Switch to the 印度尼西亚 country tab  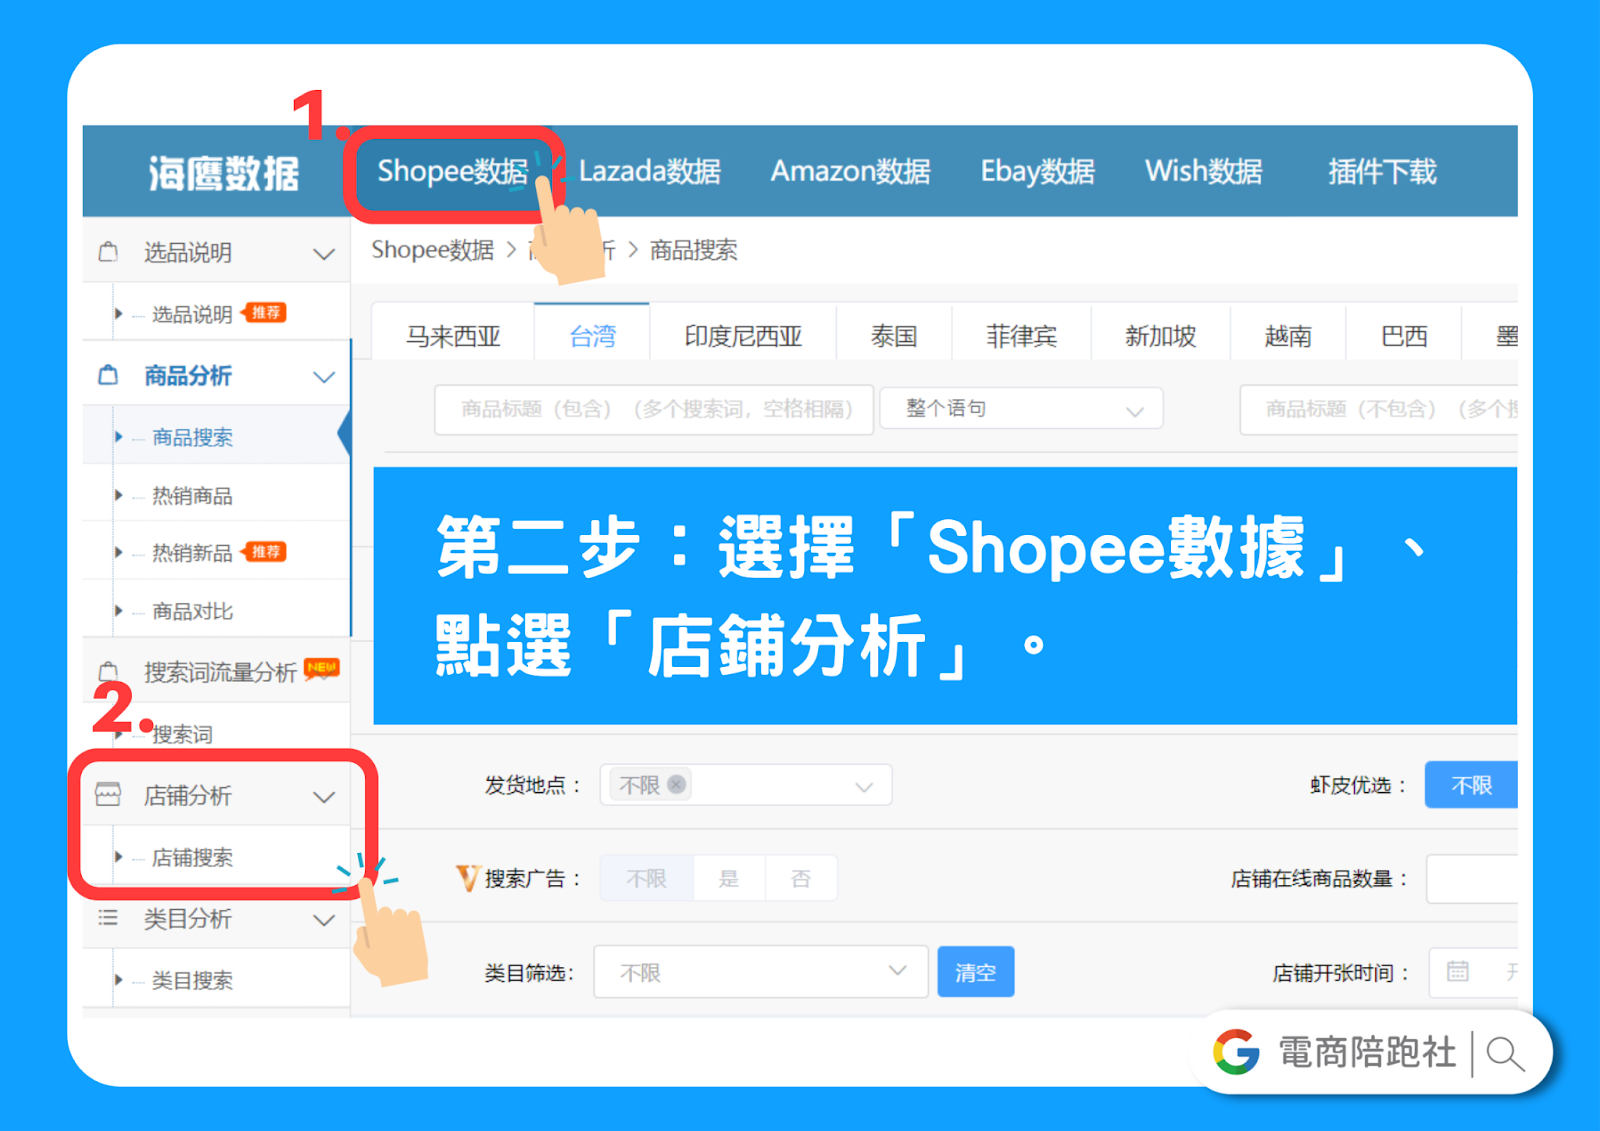point(743,335)
